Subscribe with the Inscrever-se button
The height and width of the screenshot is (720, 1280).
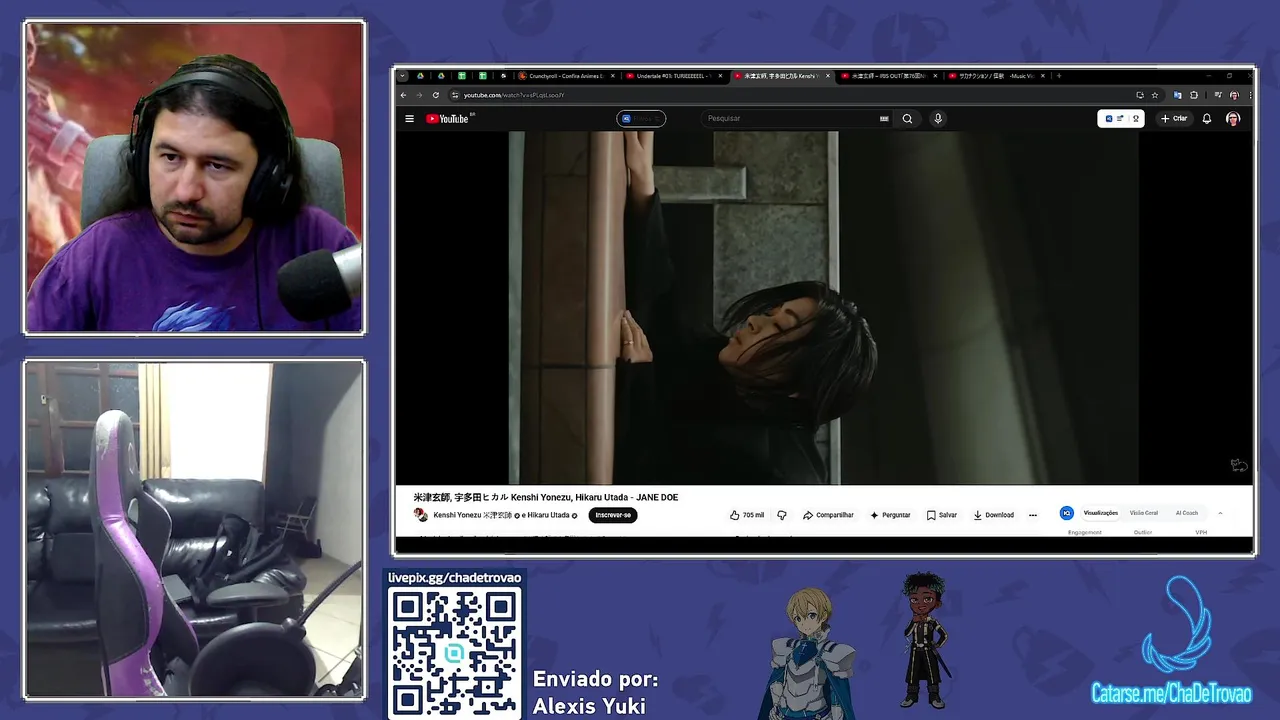tap(613, 515)
